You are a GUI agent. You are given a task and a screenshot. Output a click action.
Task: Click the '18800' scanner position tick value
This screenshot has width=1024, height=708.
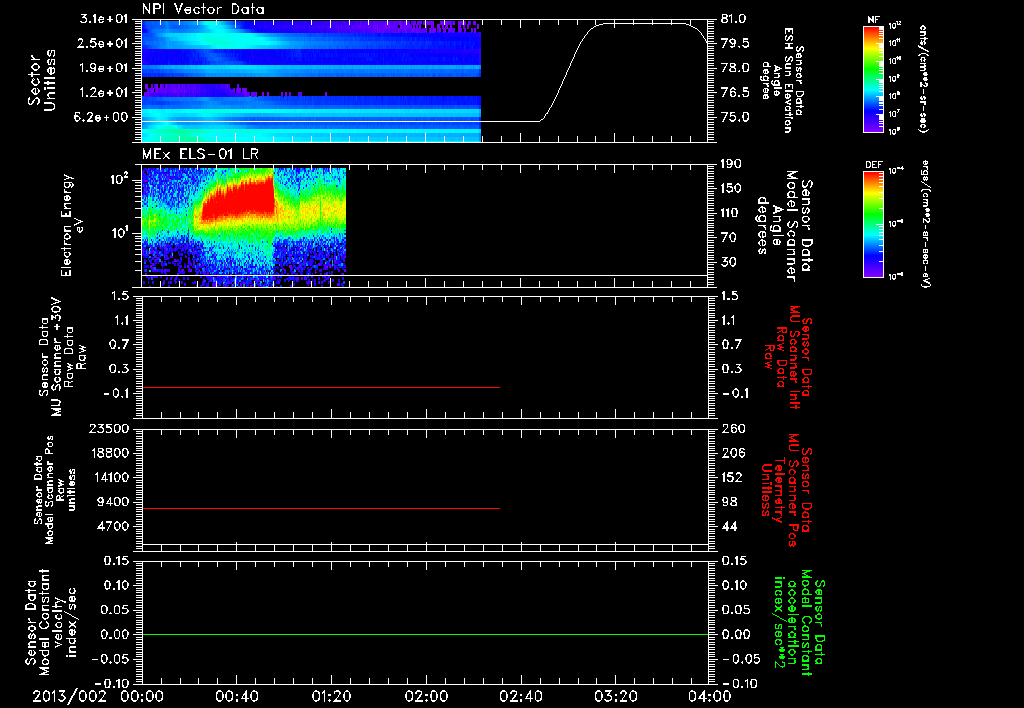click(x=112, y=453)
